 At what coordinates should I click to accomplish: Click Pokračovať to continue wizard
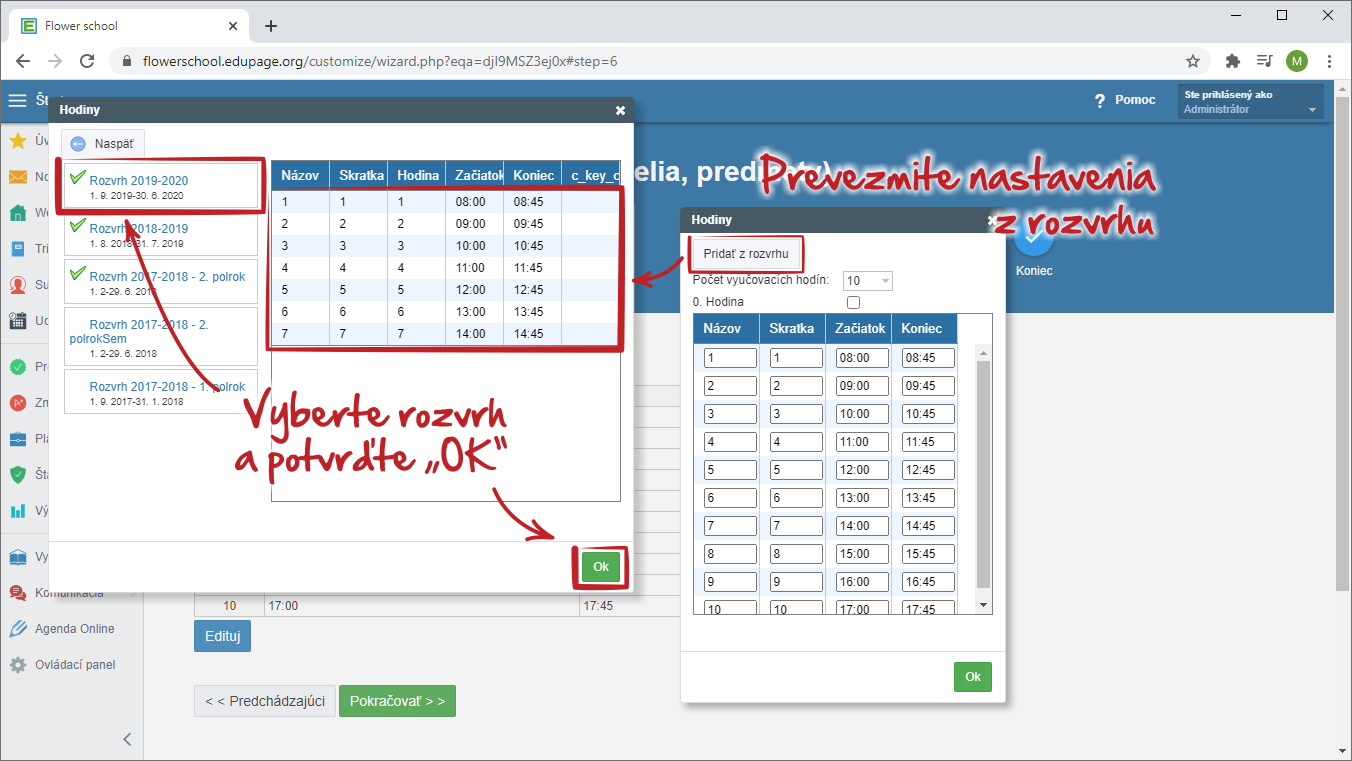click(397, 701)
